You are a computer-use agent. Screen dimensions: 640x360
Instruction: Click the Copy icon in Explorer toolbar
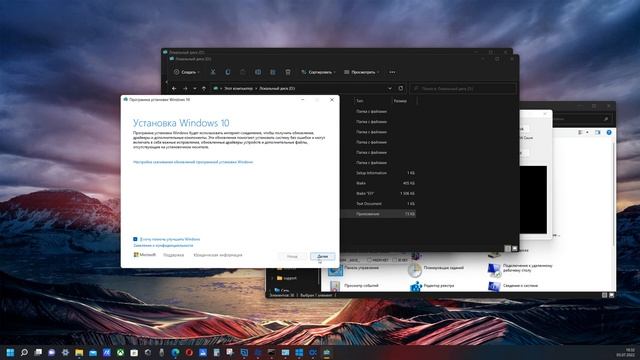[x=228, y=72]
